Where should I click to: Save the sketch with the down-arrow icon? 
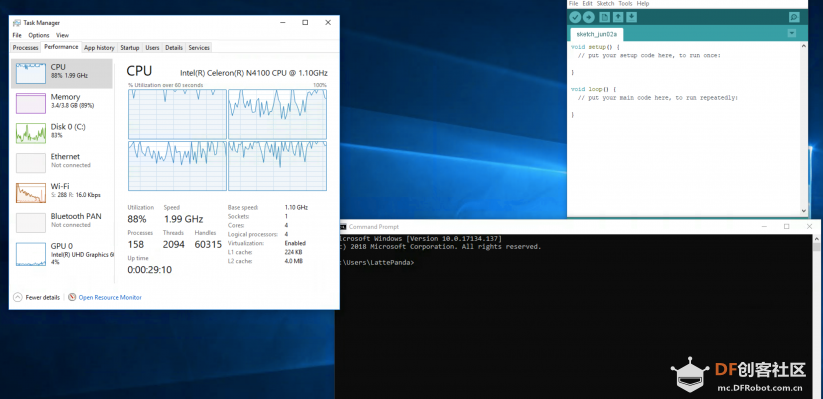[x=631, y=17]
